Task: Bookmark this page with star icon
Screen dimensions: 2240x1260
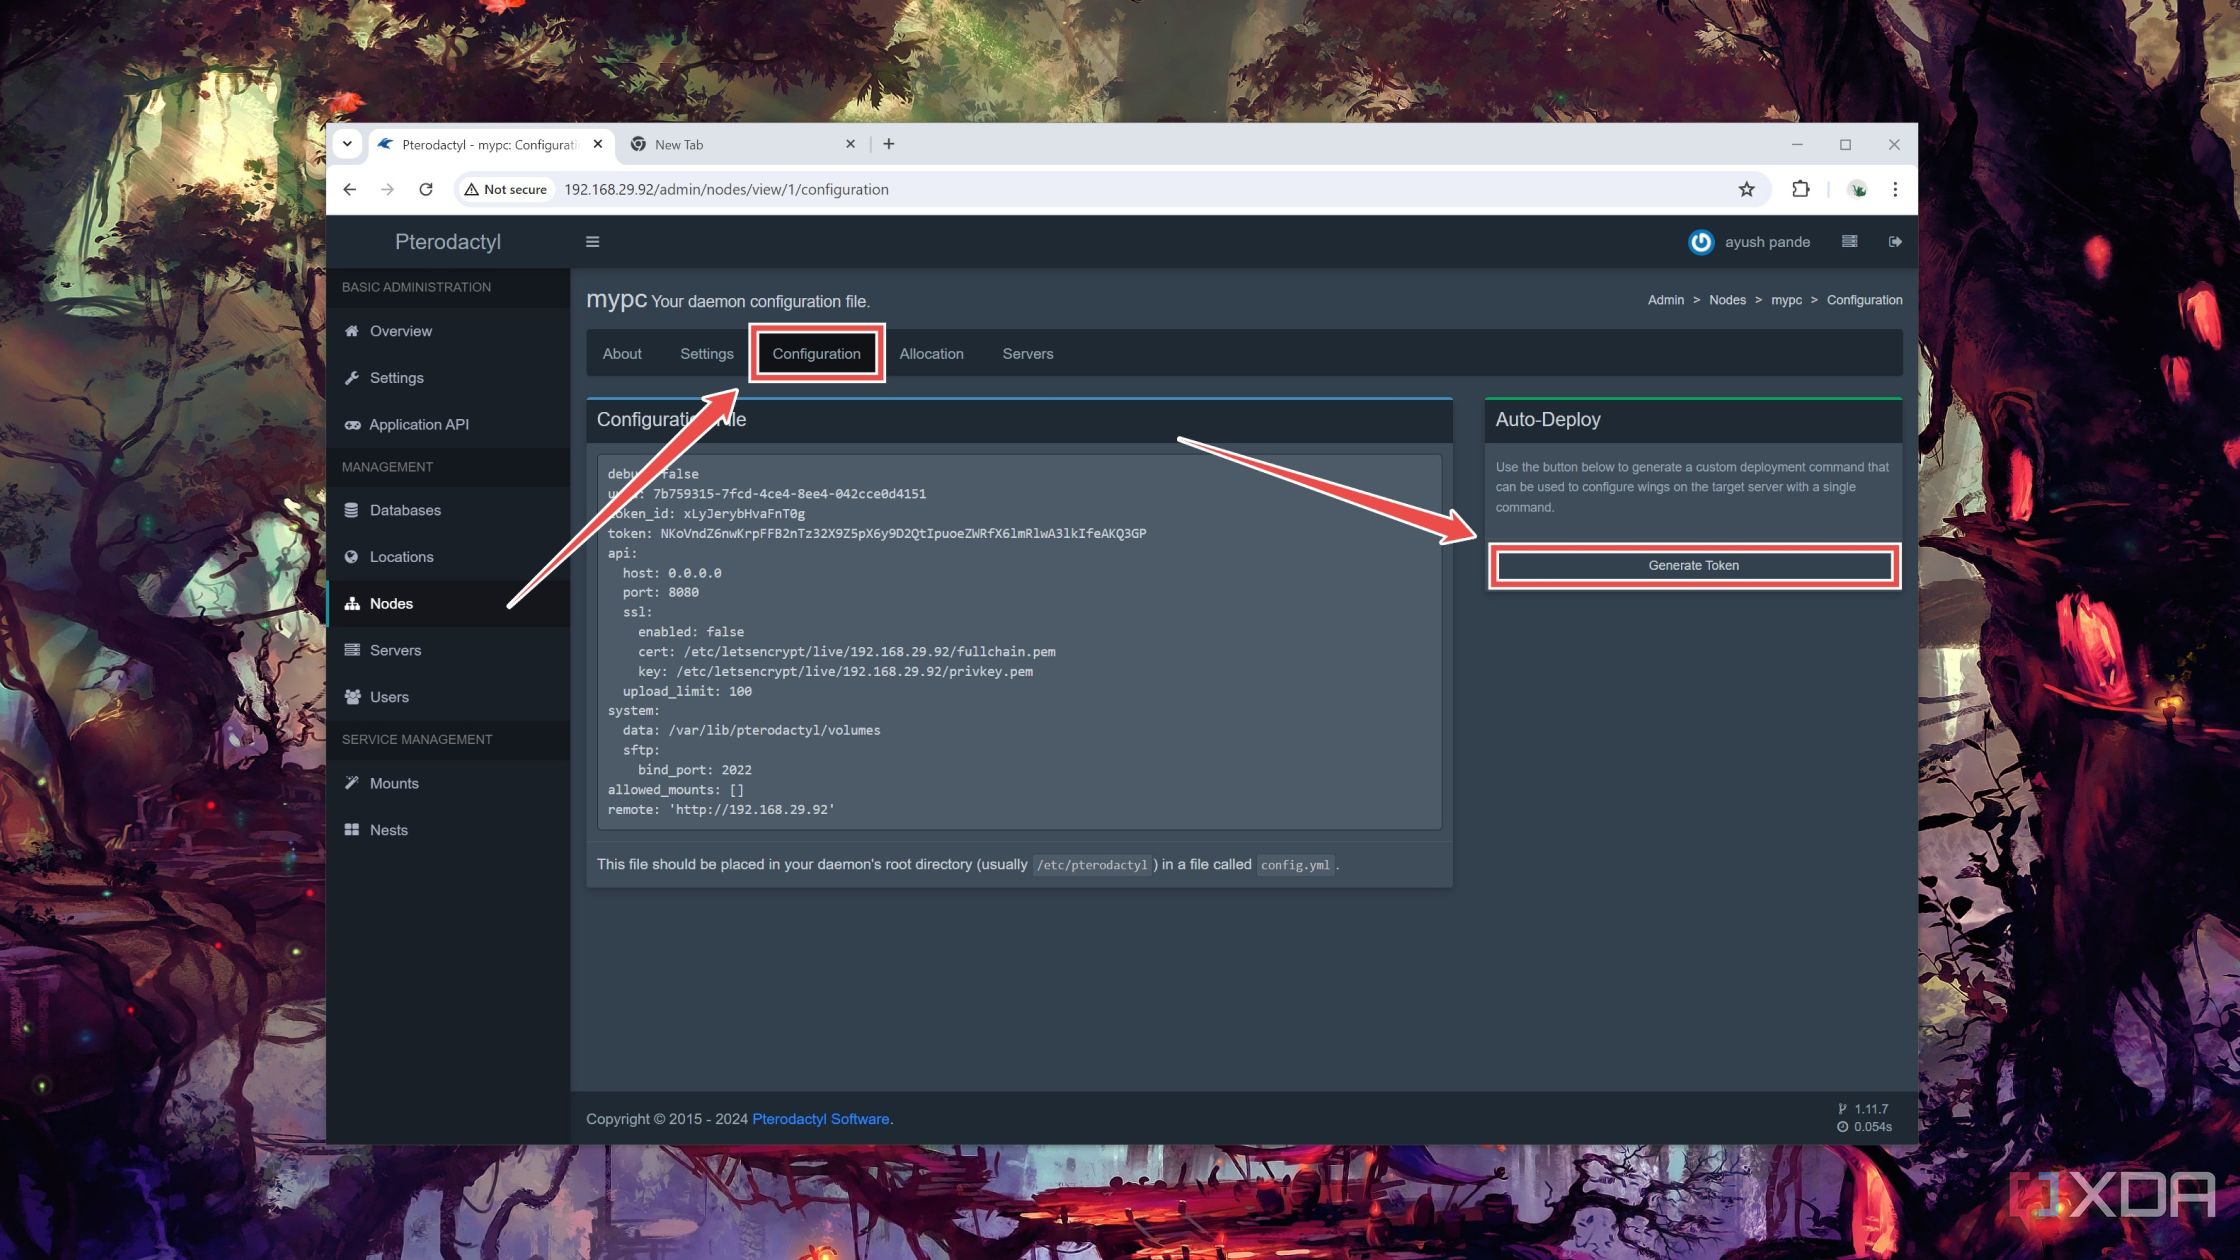Action: pyautogui.click(x=1746, y=189)
